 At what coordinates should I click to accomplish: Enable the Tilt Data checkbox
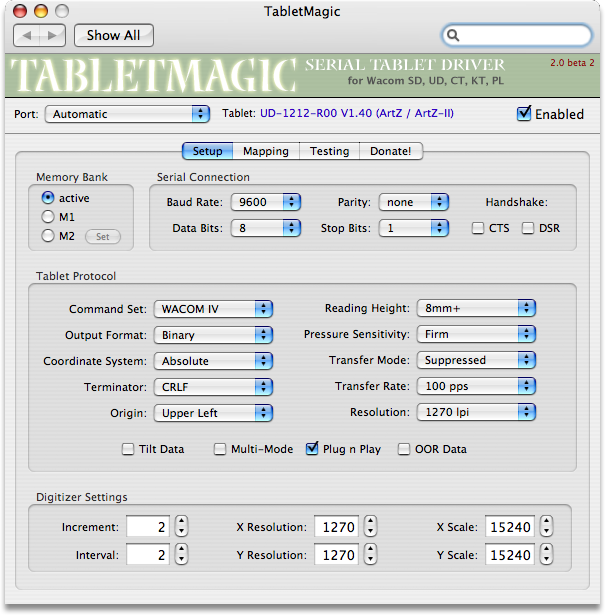pyautogui.click(x=128, y=449)
